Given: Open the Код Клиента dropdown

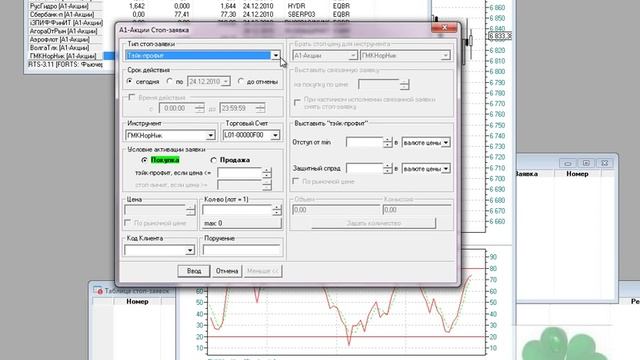Looking at the screenshot, I should click(190, 250).
